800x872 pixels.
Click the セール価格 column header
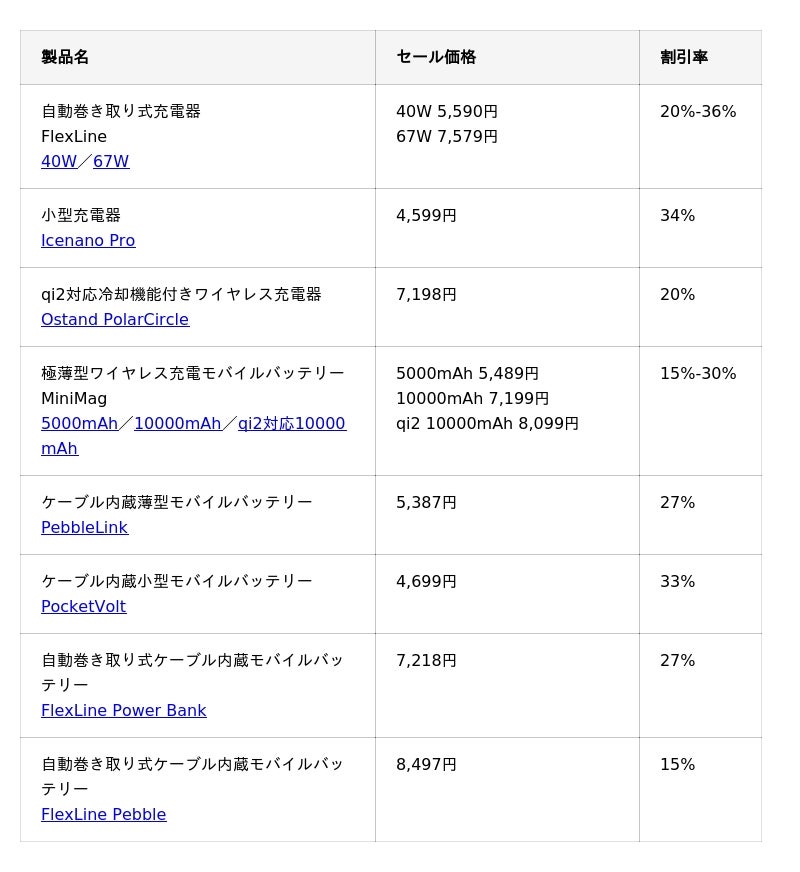[x=436, y=58]
